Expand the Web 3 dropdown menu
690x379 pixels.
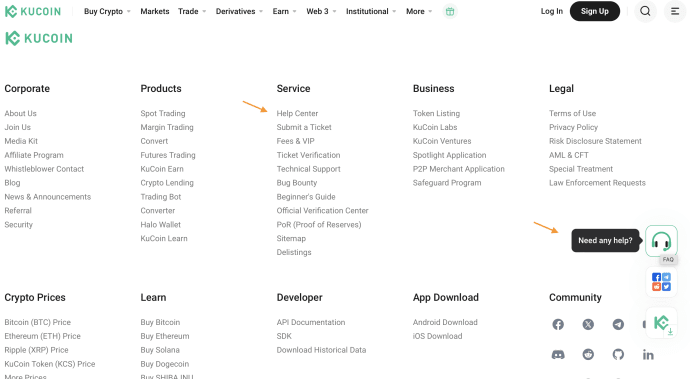[x=321, y=11]
